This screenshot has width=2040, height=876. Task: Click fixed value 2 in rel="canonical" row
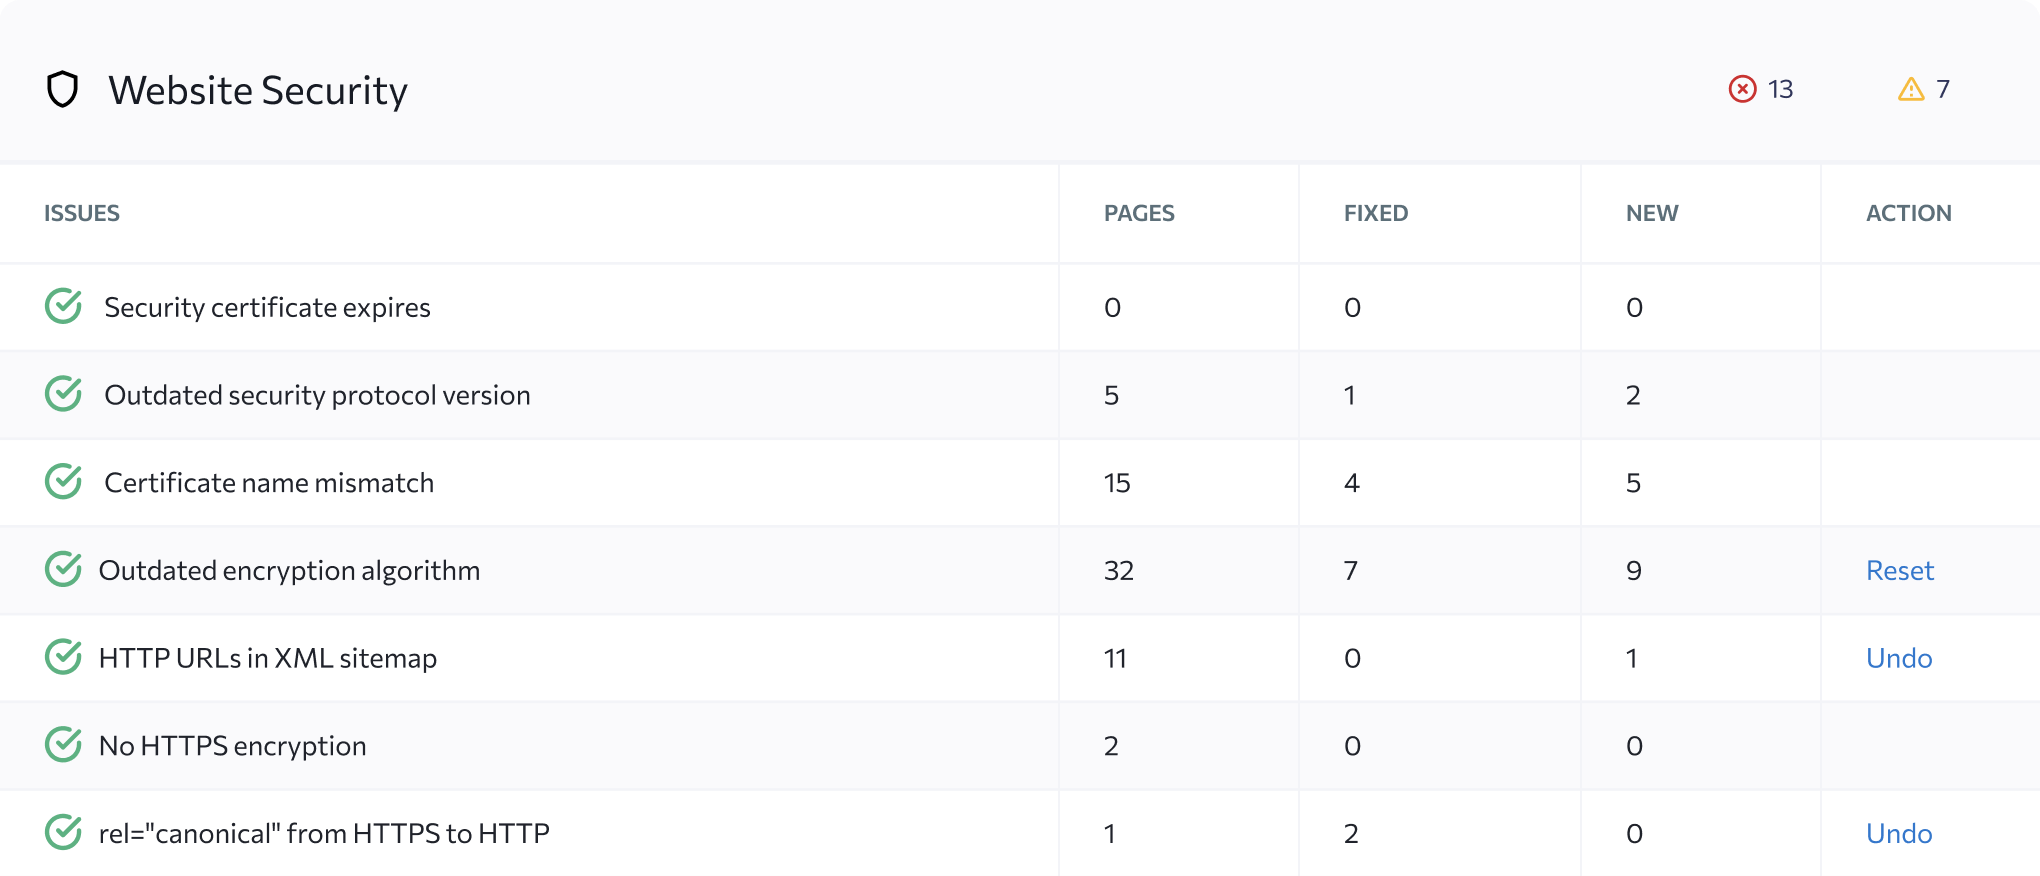coord(1351,833)
